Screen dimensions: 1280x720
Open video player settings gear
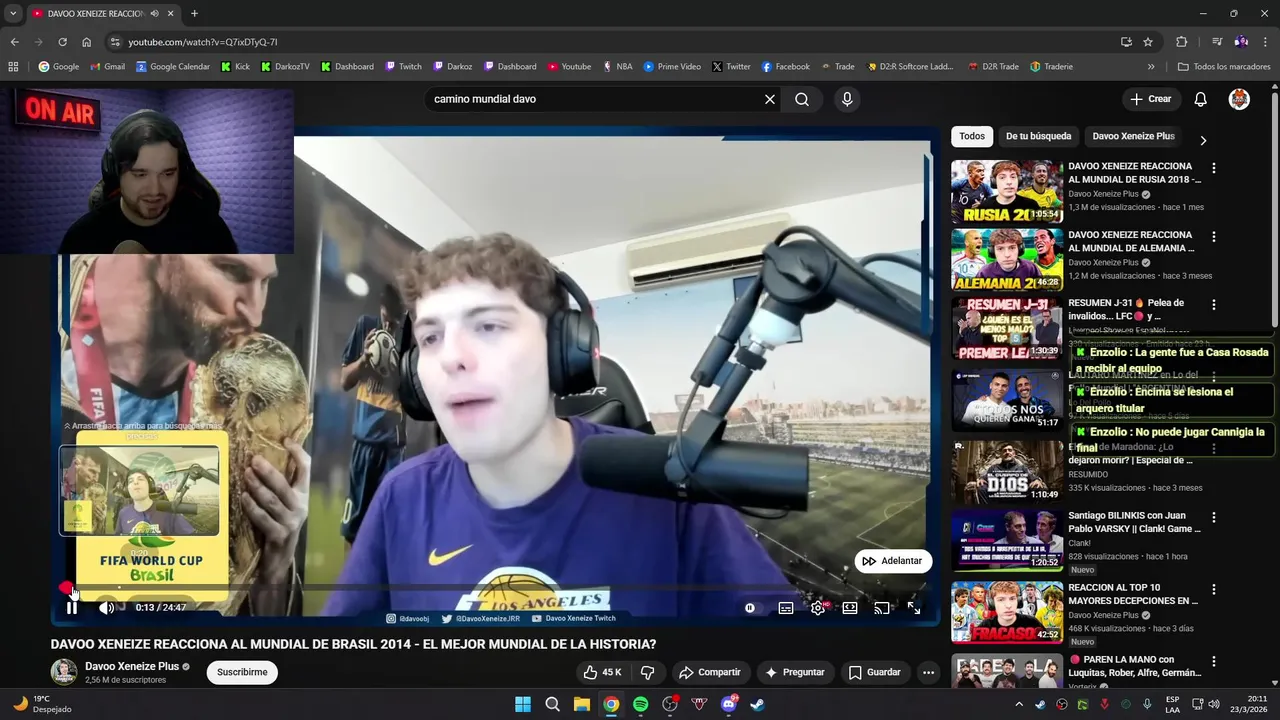(x=818, y=607)
